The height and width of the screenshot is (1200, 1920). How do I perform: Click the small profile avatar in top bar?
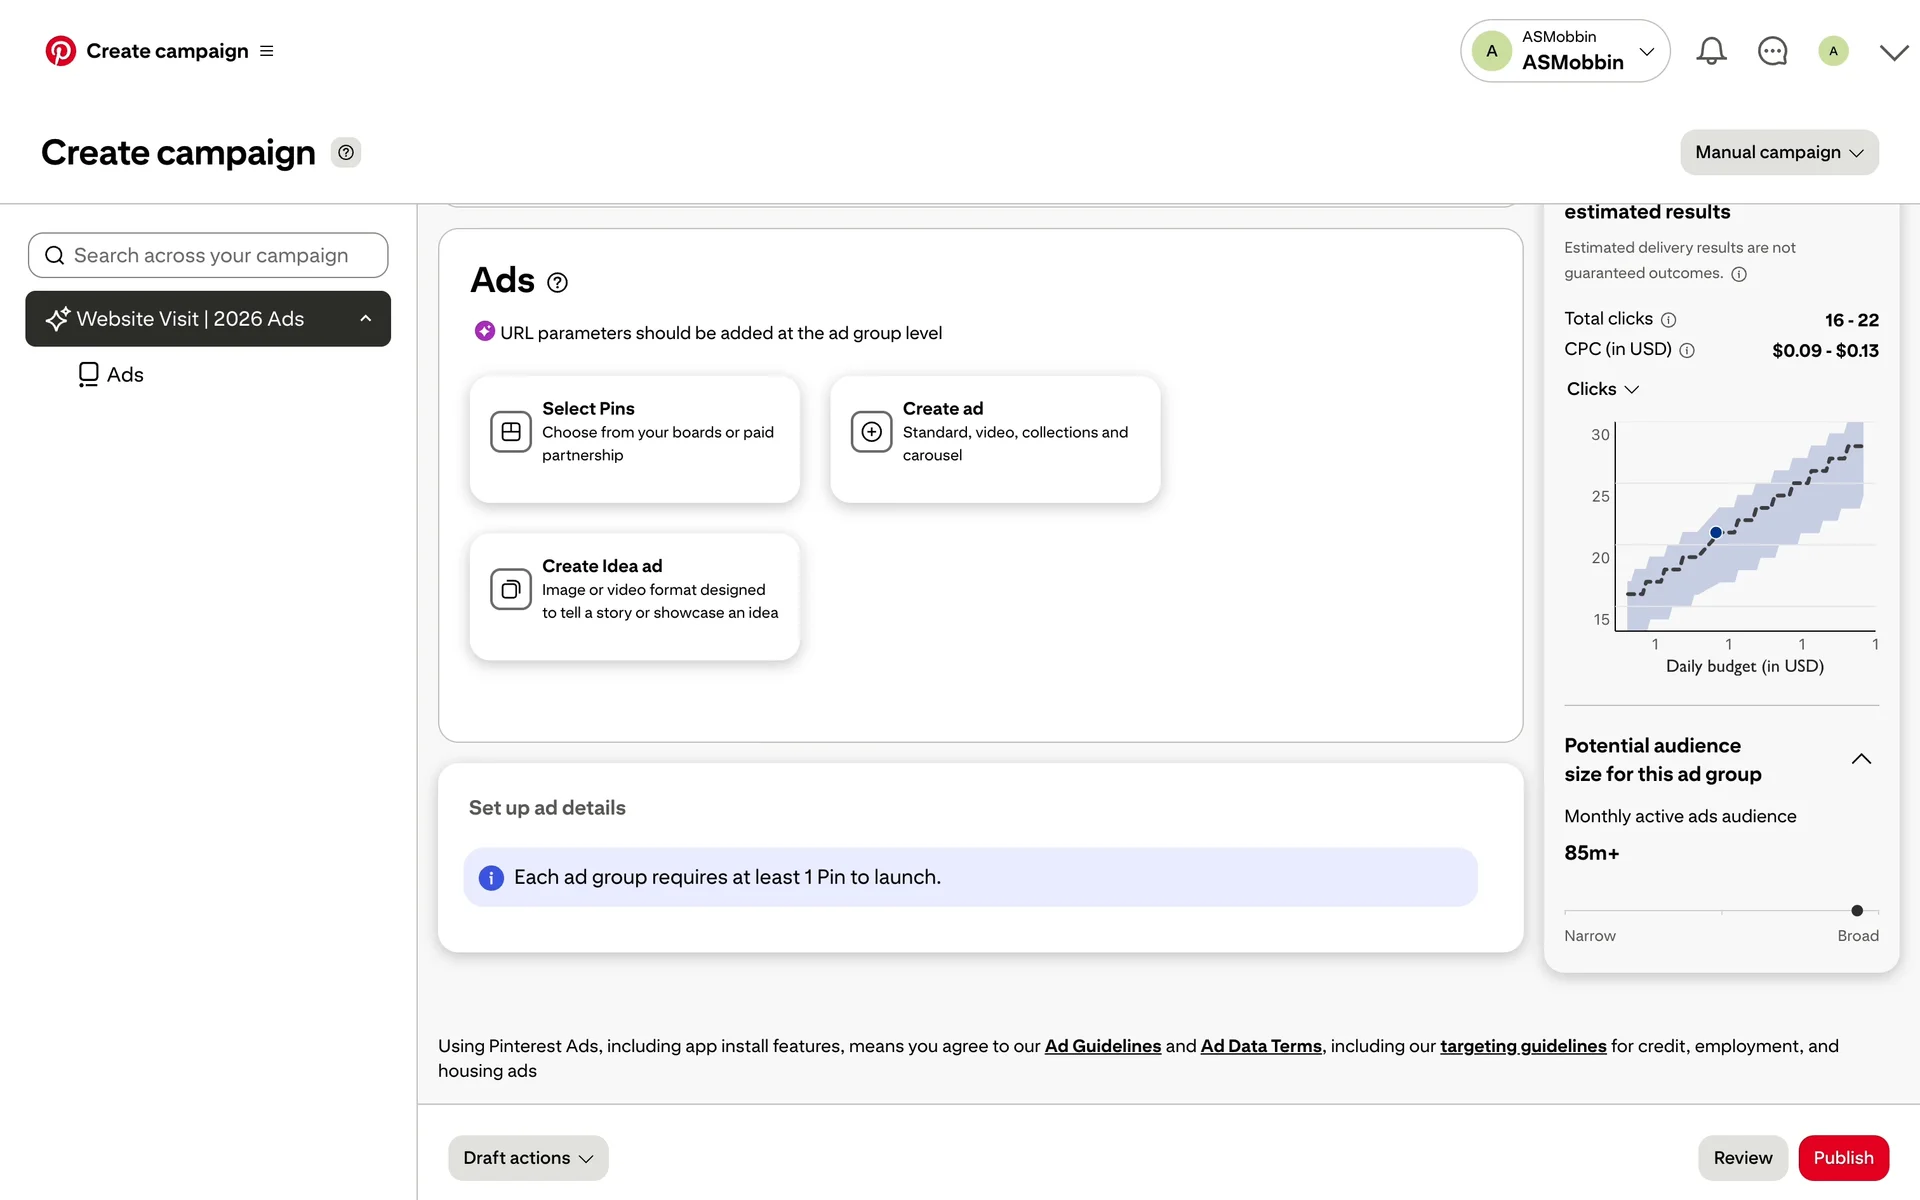point(1833,51)
